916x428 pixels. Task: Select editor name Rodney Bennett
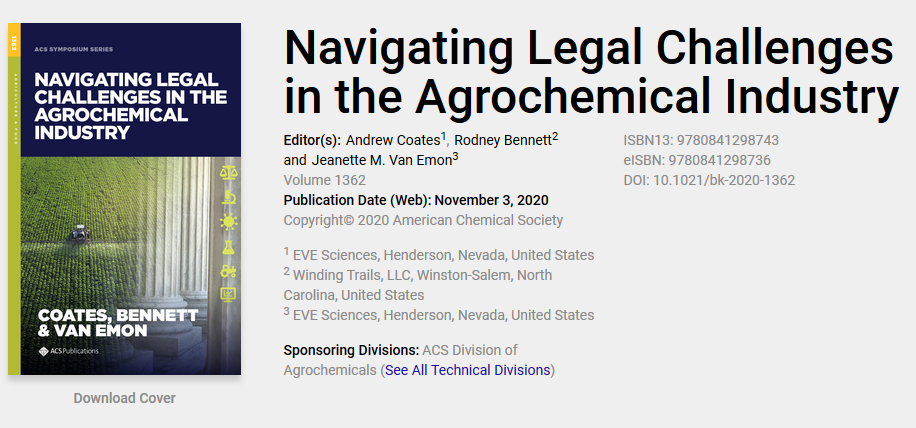pos(504,141)
